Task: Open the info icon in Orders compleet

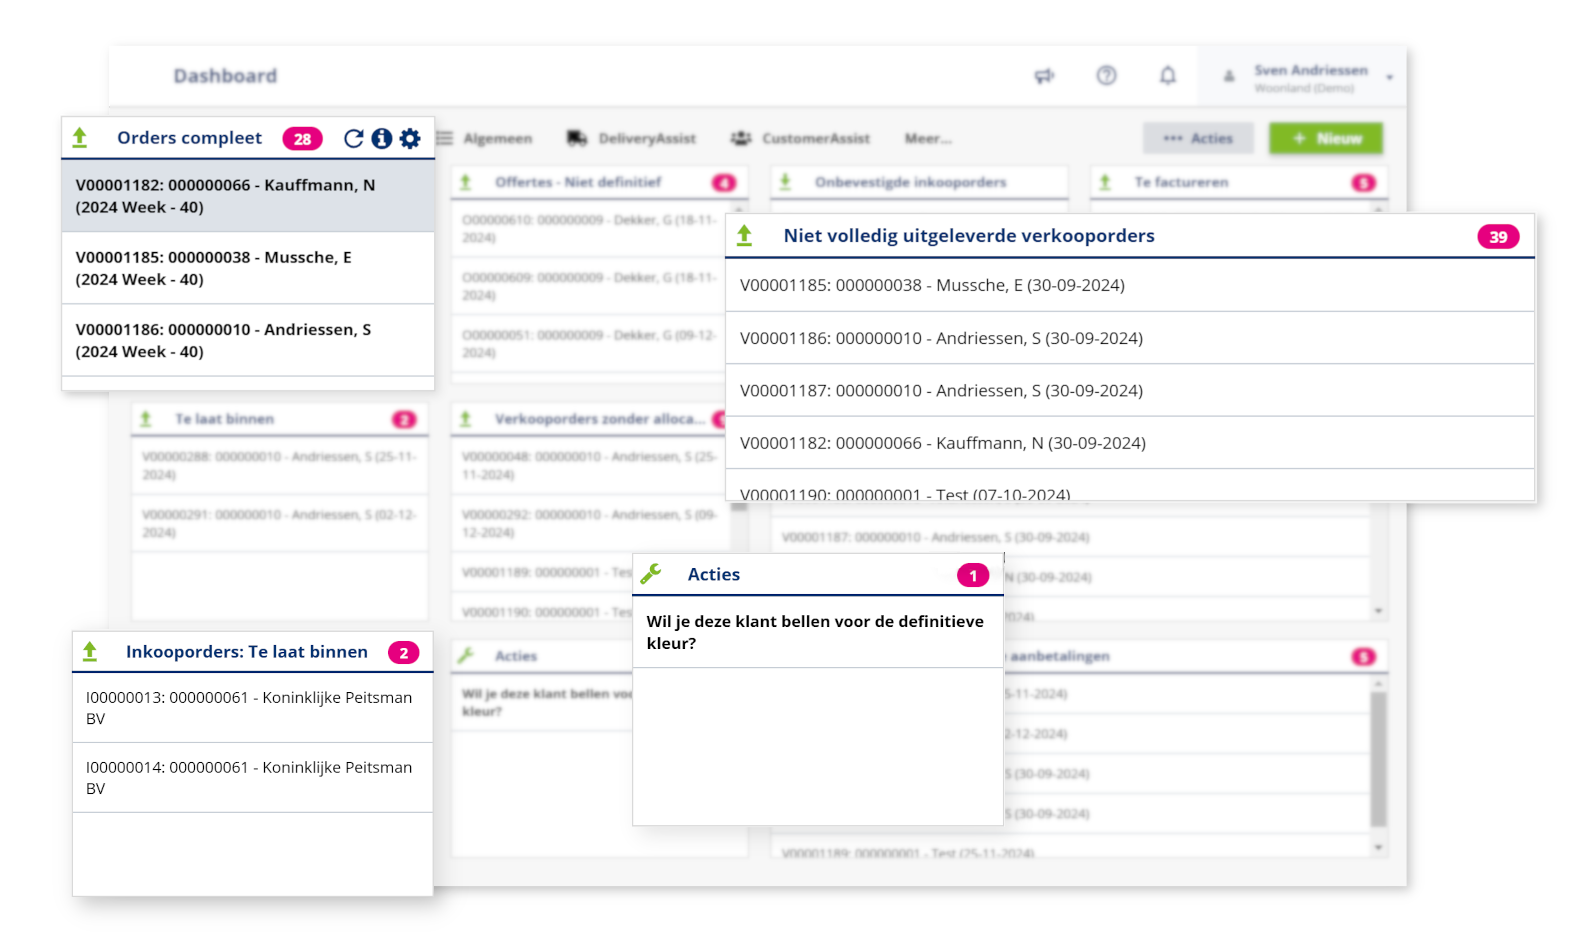Action: (381, 139)
